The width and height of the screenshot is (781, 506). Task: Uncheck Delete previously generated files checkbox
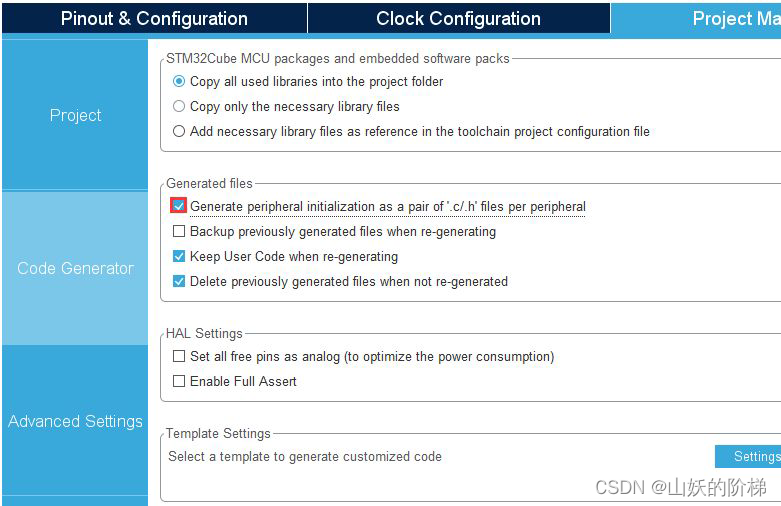tap(179, 281)
